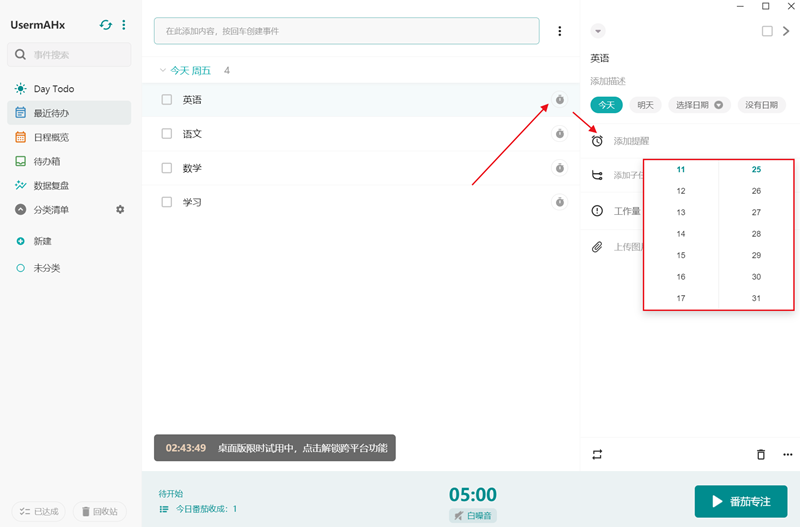Click the sync refresh icon beside UsermAHx
Screen dimensions: 800x527
tap(106, 25)
